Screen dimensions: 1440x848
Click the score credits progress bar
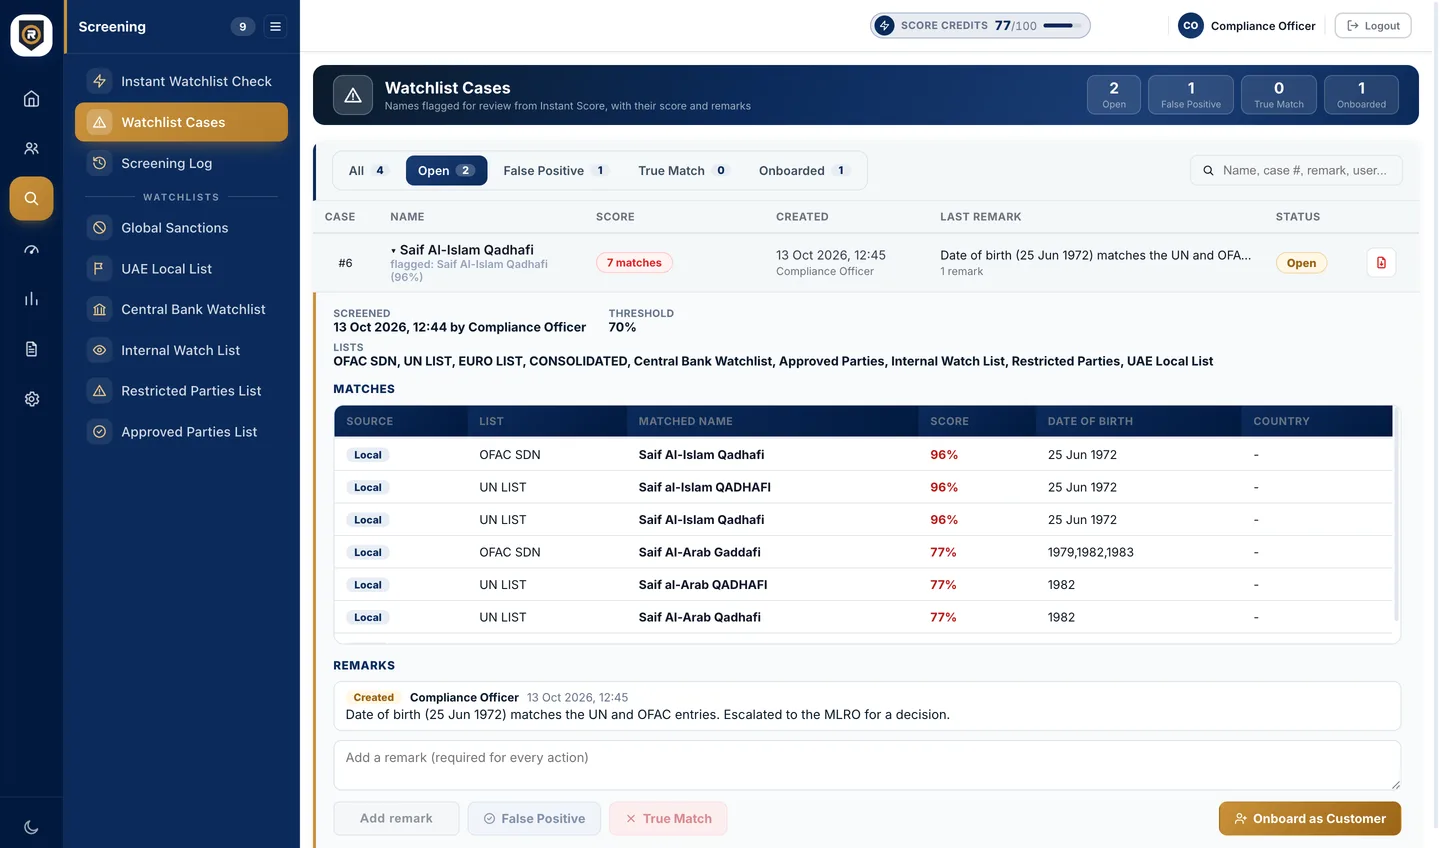[x=1062, y=26]
